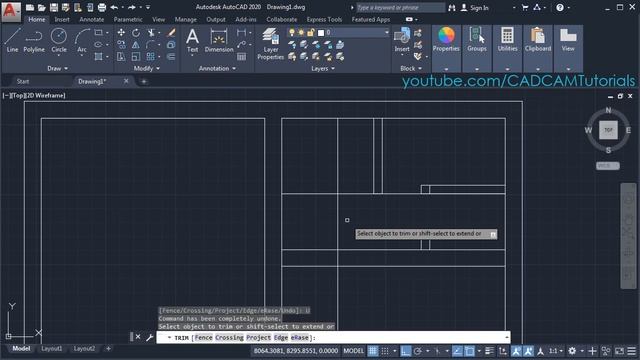Select the Dimension tool
The width and height of the screenshot is (640, 360).
pos(219,40)
